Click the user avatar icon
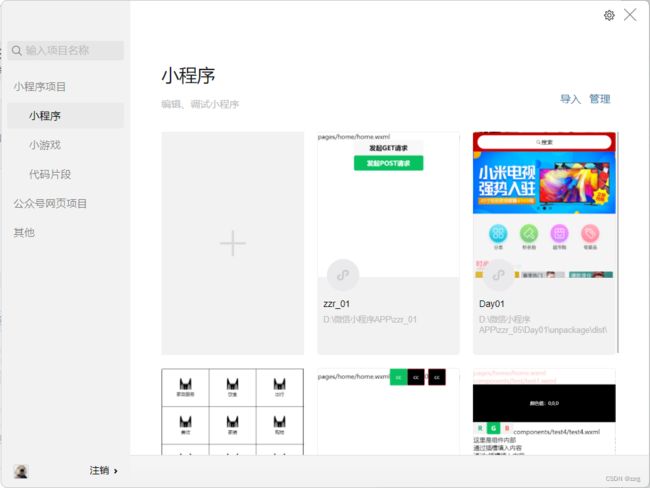This screenshot has height=488, width=650. point(21,471)
